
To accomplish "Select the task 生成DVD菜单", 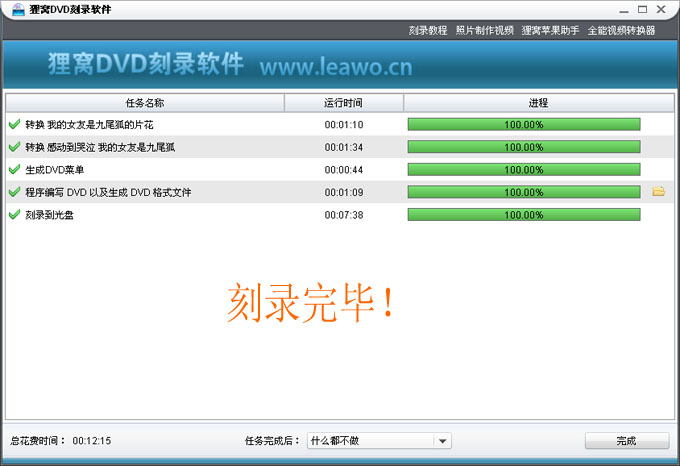I will [x=55, y=170].
